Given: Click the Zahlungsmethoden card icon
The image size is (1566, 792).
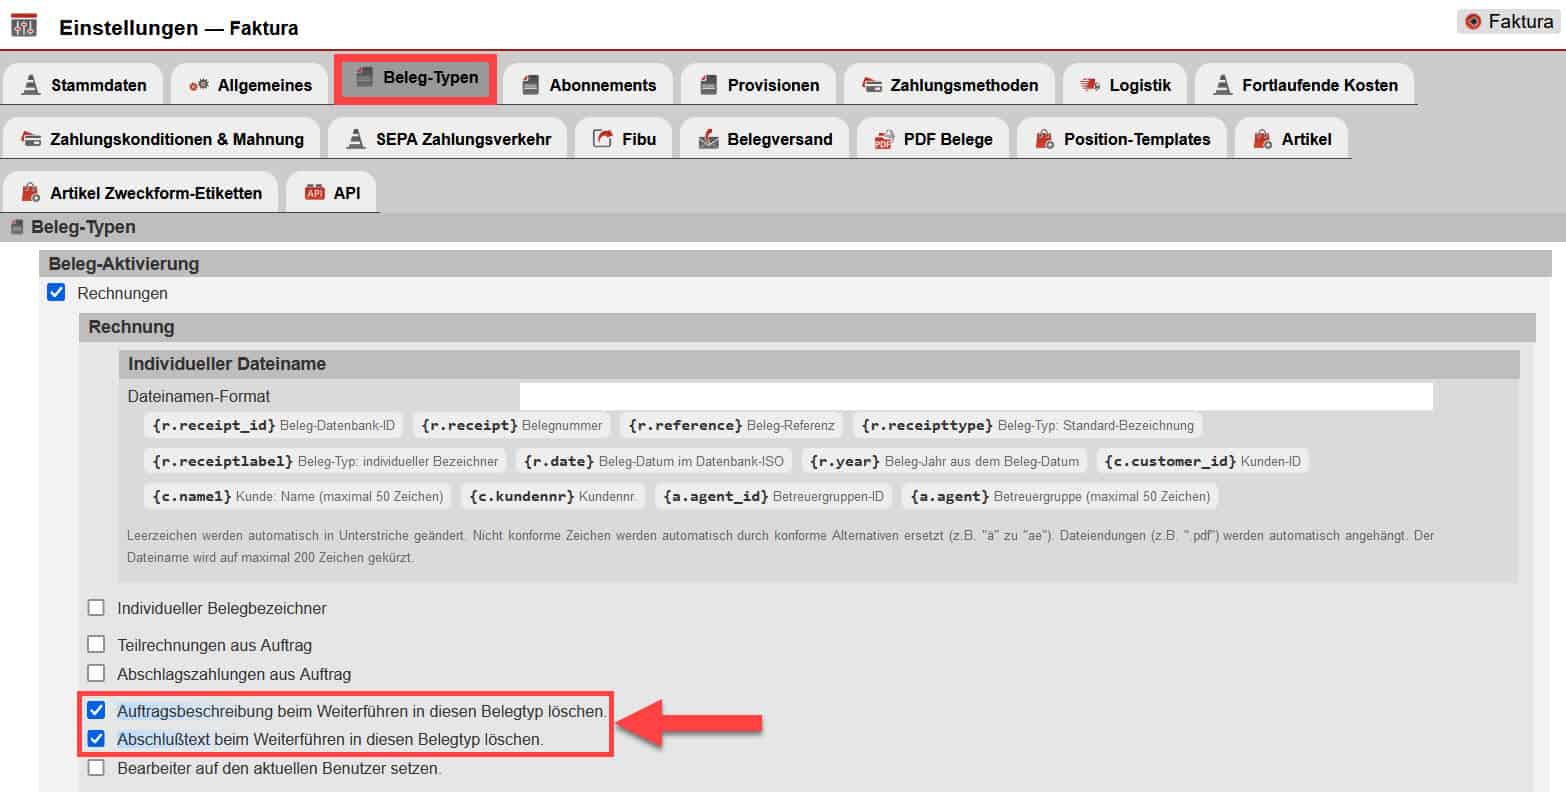Looking at the screenshot, I should pos(871,85).
